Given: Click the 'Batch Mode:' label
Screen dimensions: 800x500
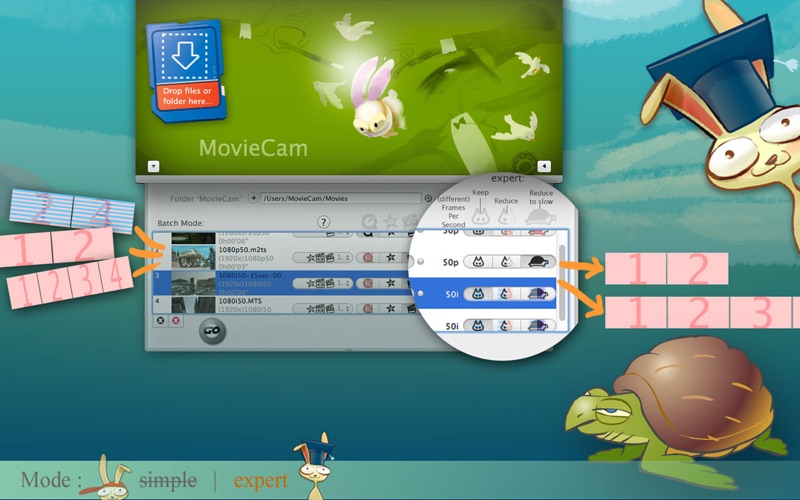Looking at the screenshot, I should tap(181, 223).
